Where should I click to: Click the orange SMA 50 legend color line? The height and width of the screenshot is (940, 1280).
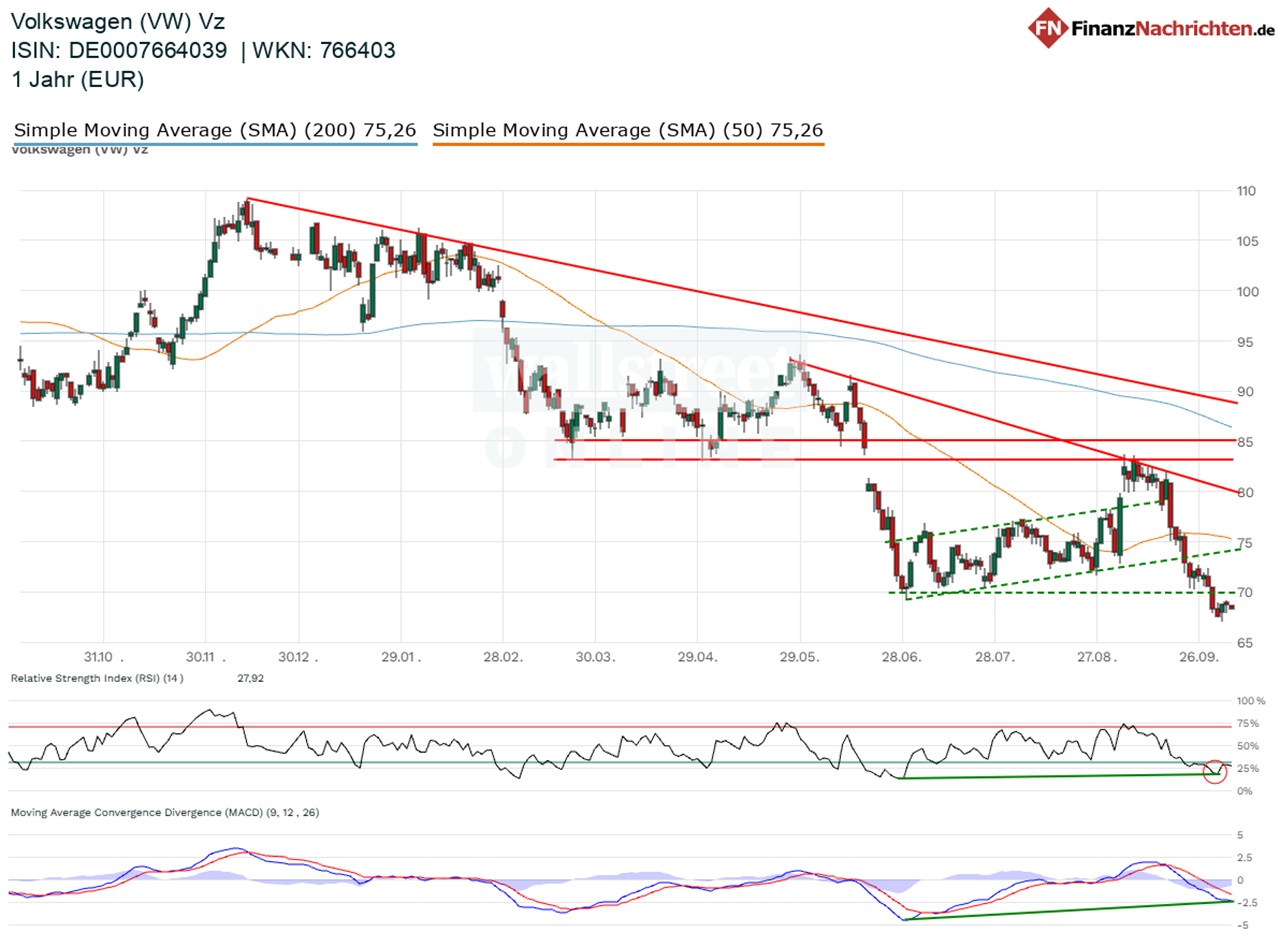(628, 145)
